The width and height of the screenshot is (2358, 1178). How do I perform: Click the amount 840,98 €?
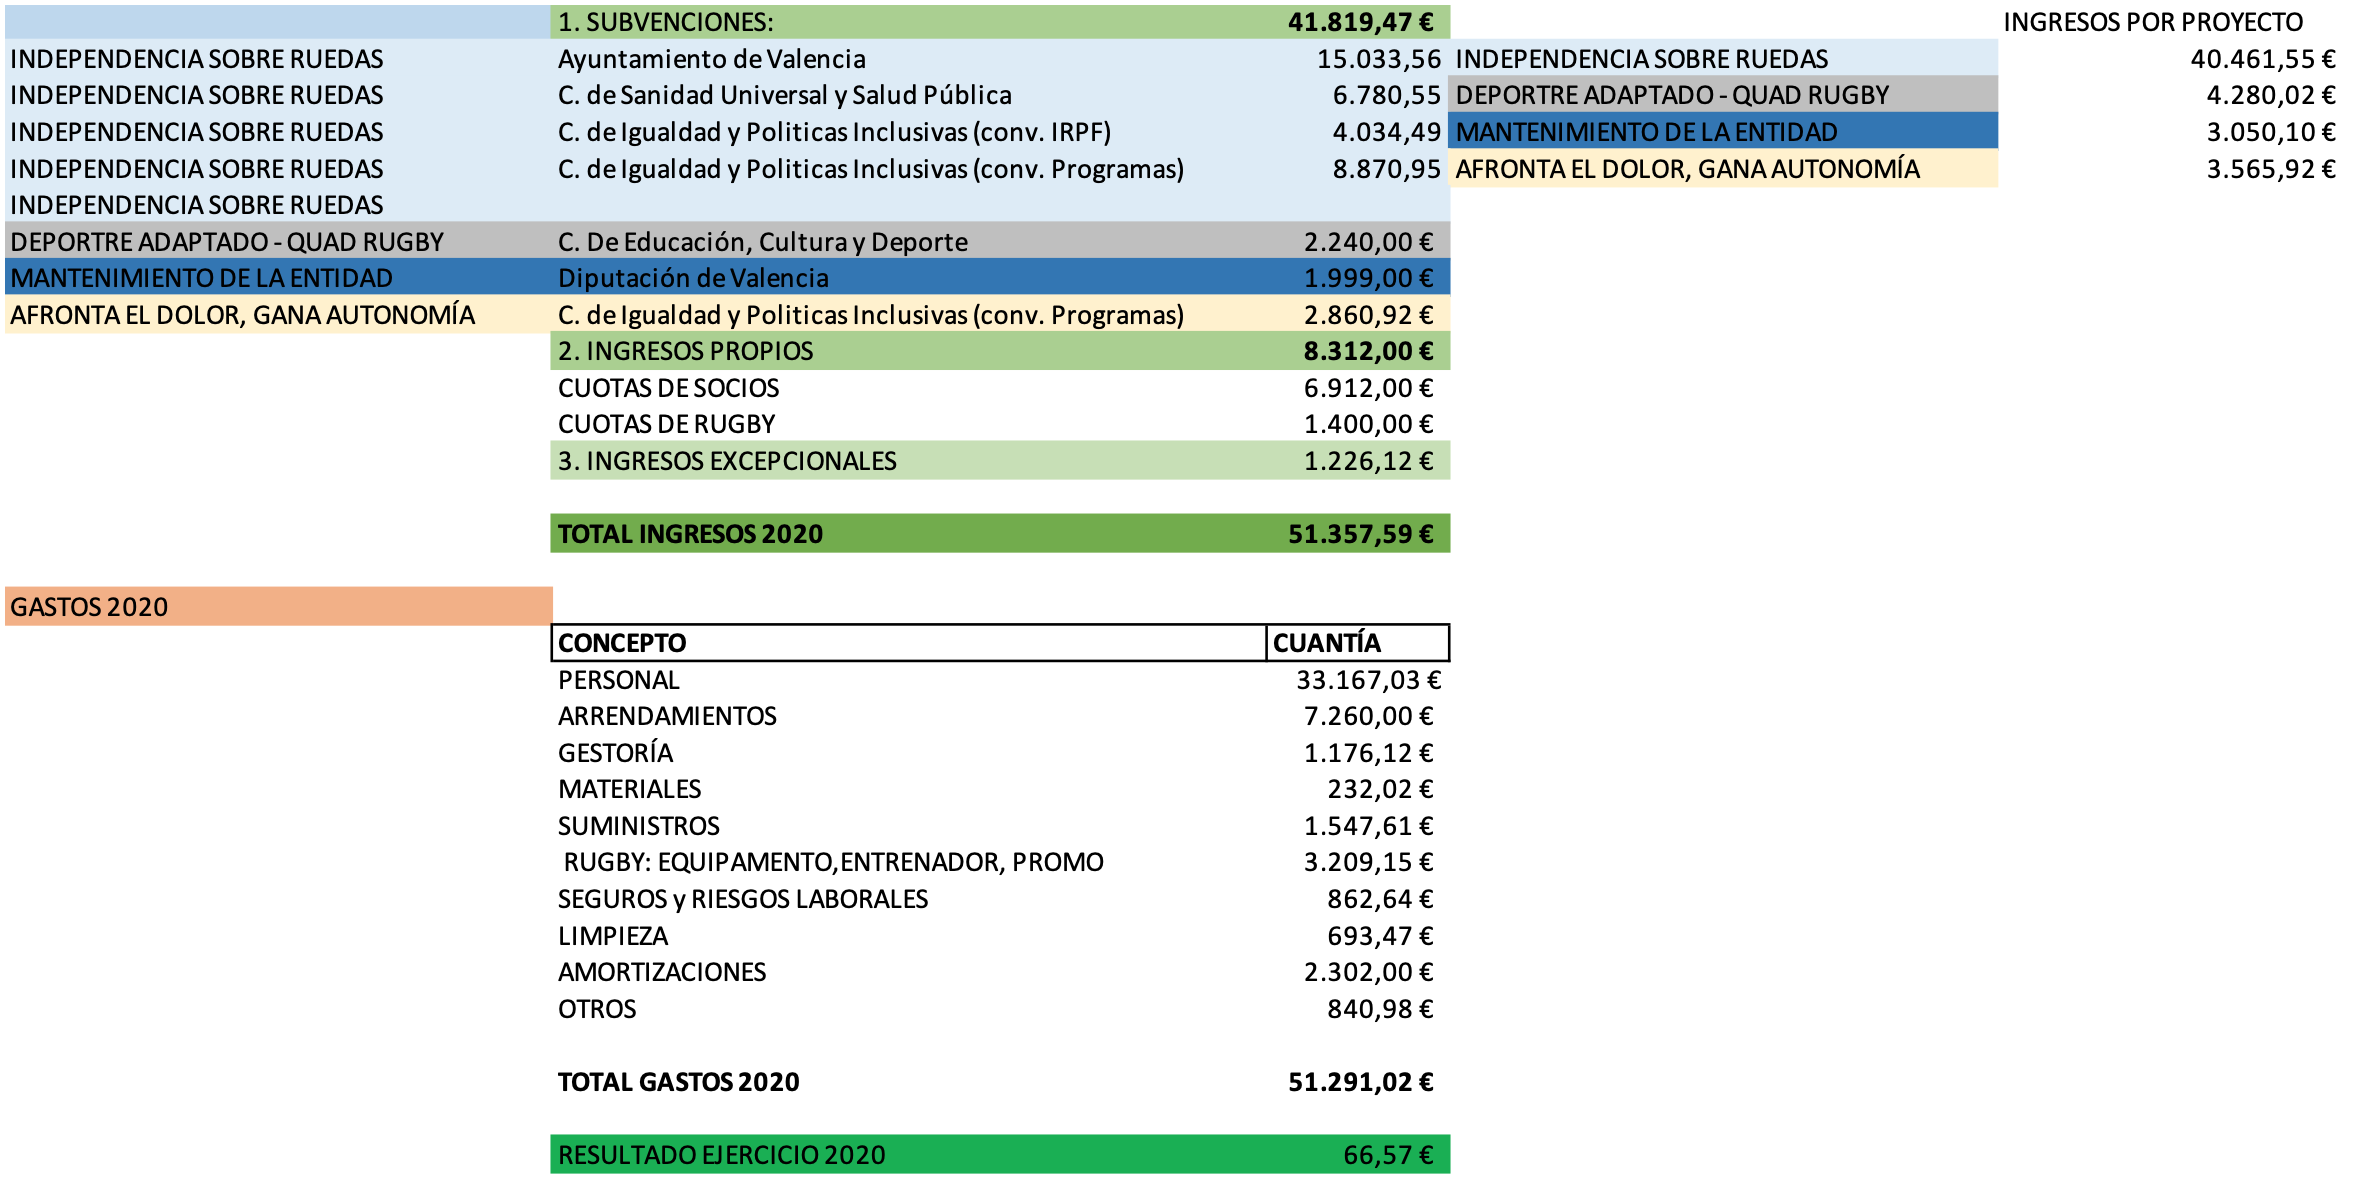pos(1380,1009)
